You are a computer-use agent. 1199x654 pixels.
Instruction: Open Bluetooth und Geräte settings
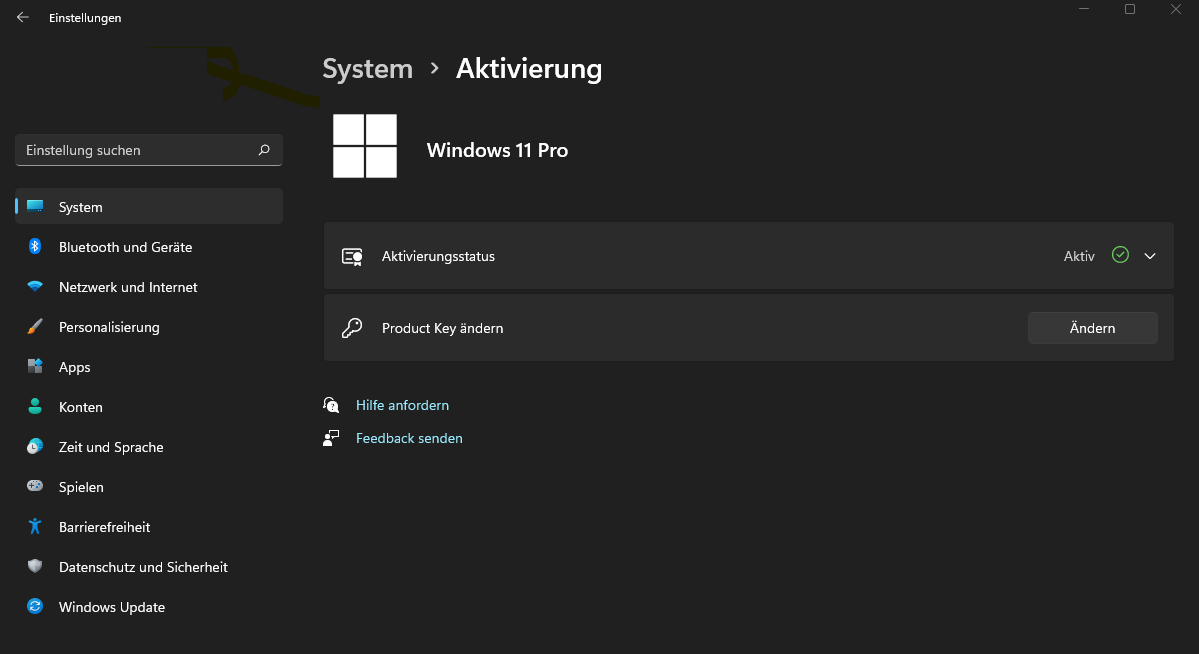149,247
